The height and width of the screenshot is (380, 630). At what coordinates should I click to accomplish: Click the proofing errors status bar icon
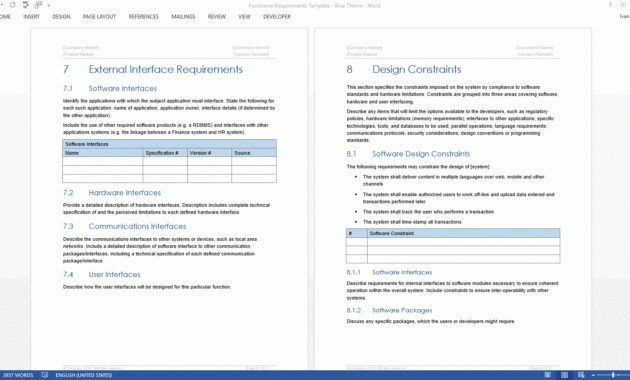[45, 375]
